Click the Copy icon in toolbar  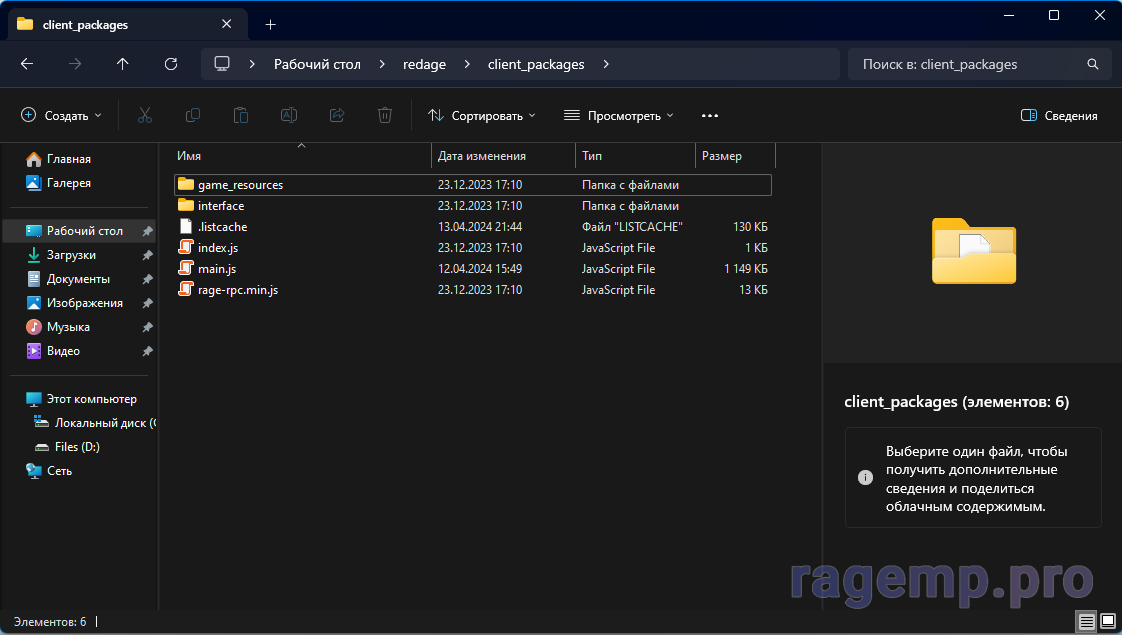tap(193, 116)
